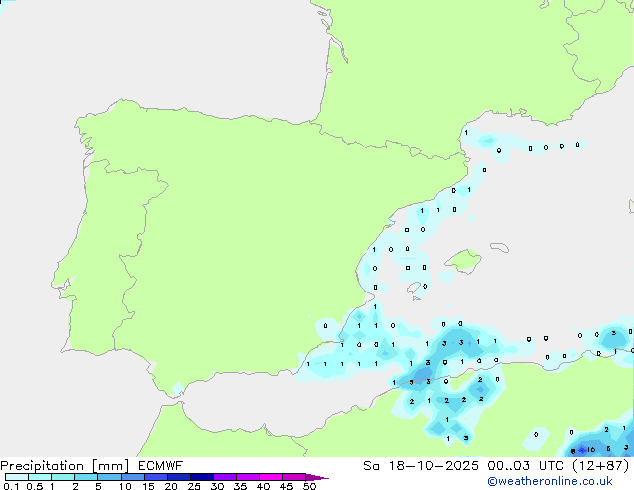Viewport: 634px width, 490px height.
Task: Select the ECMWF model label
Action: click(x=161, y=465)
